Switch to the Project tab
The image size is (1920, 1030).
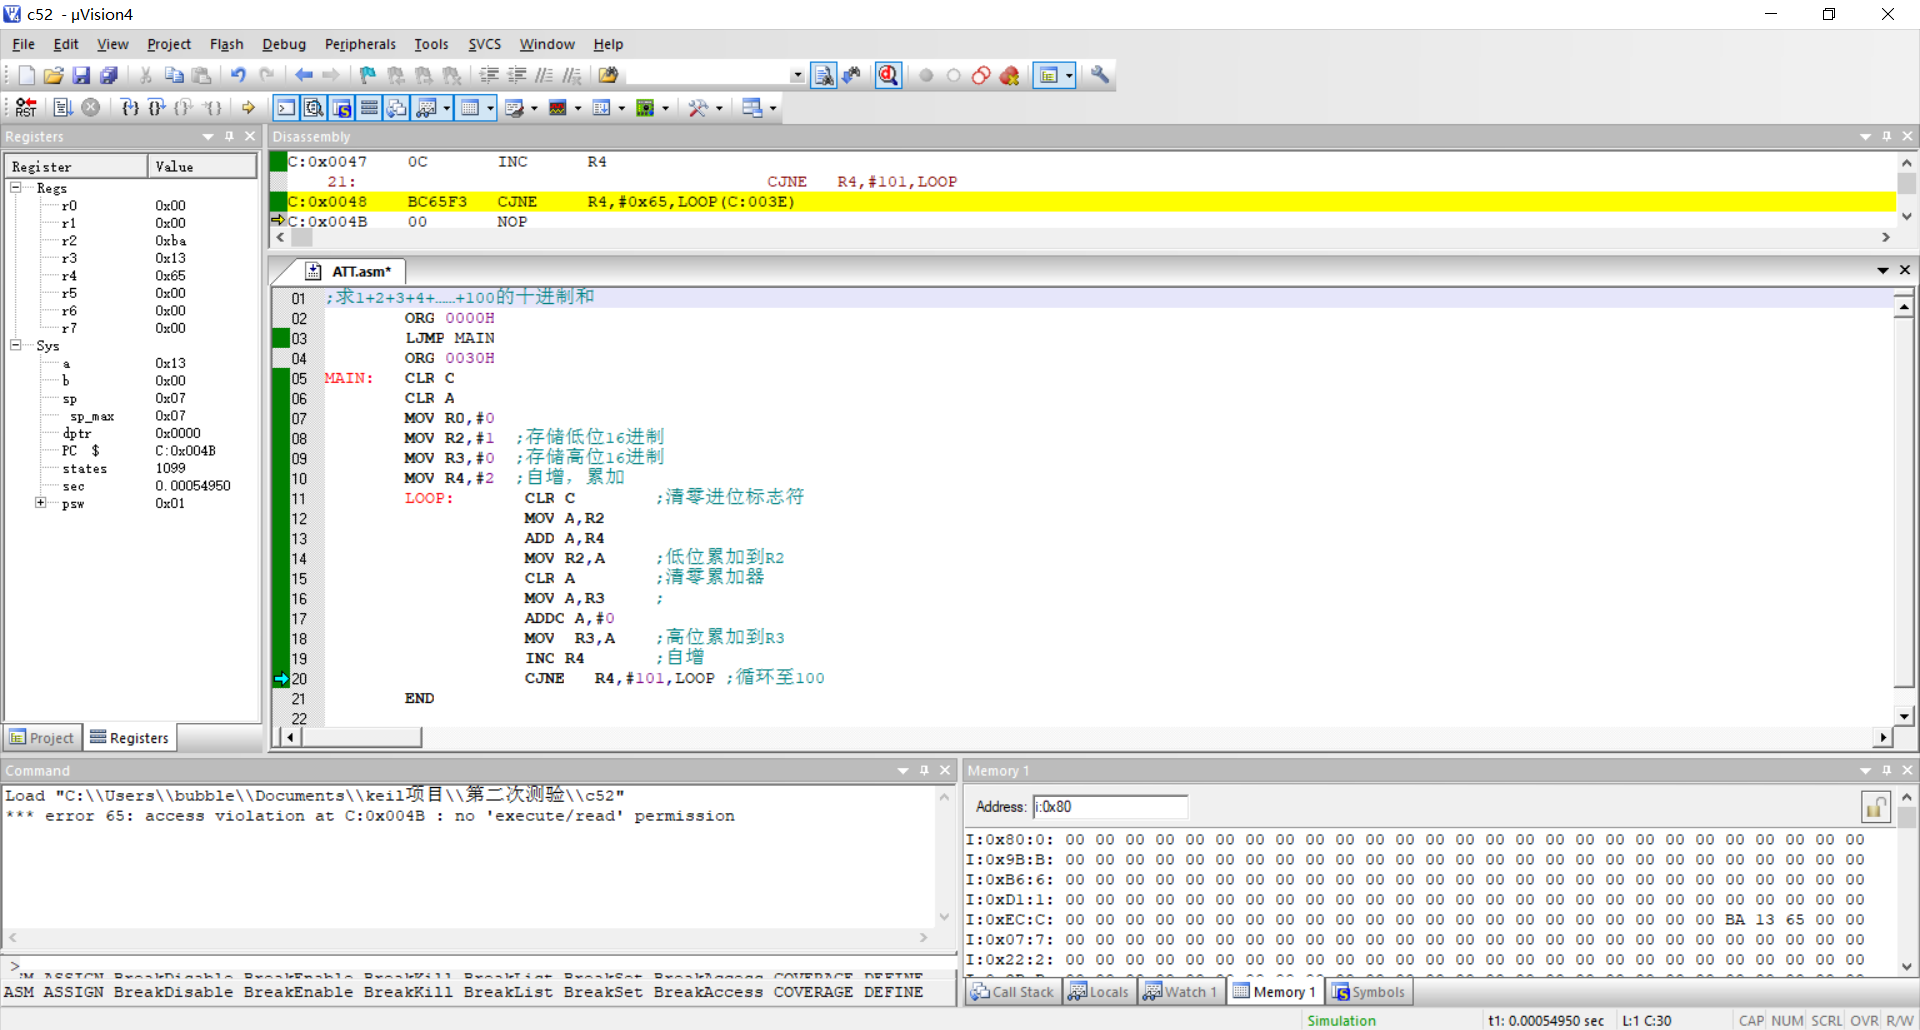(42, 738)
